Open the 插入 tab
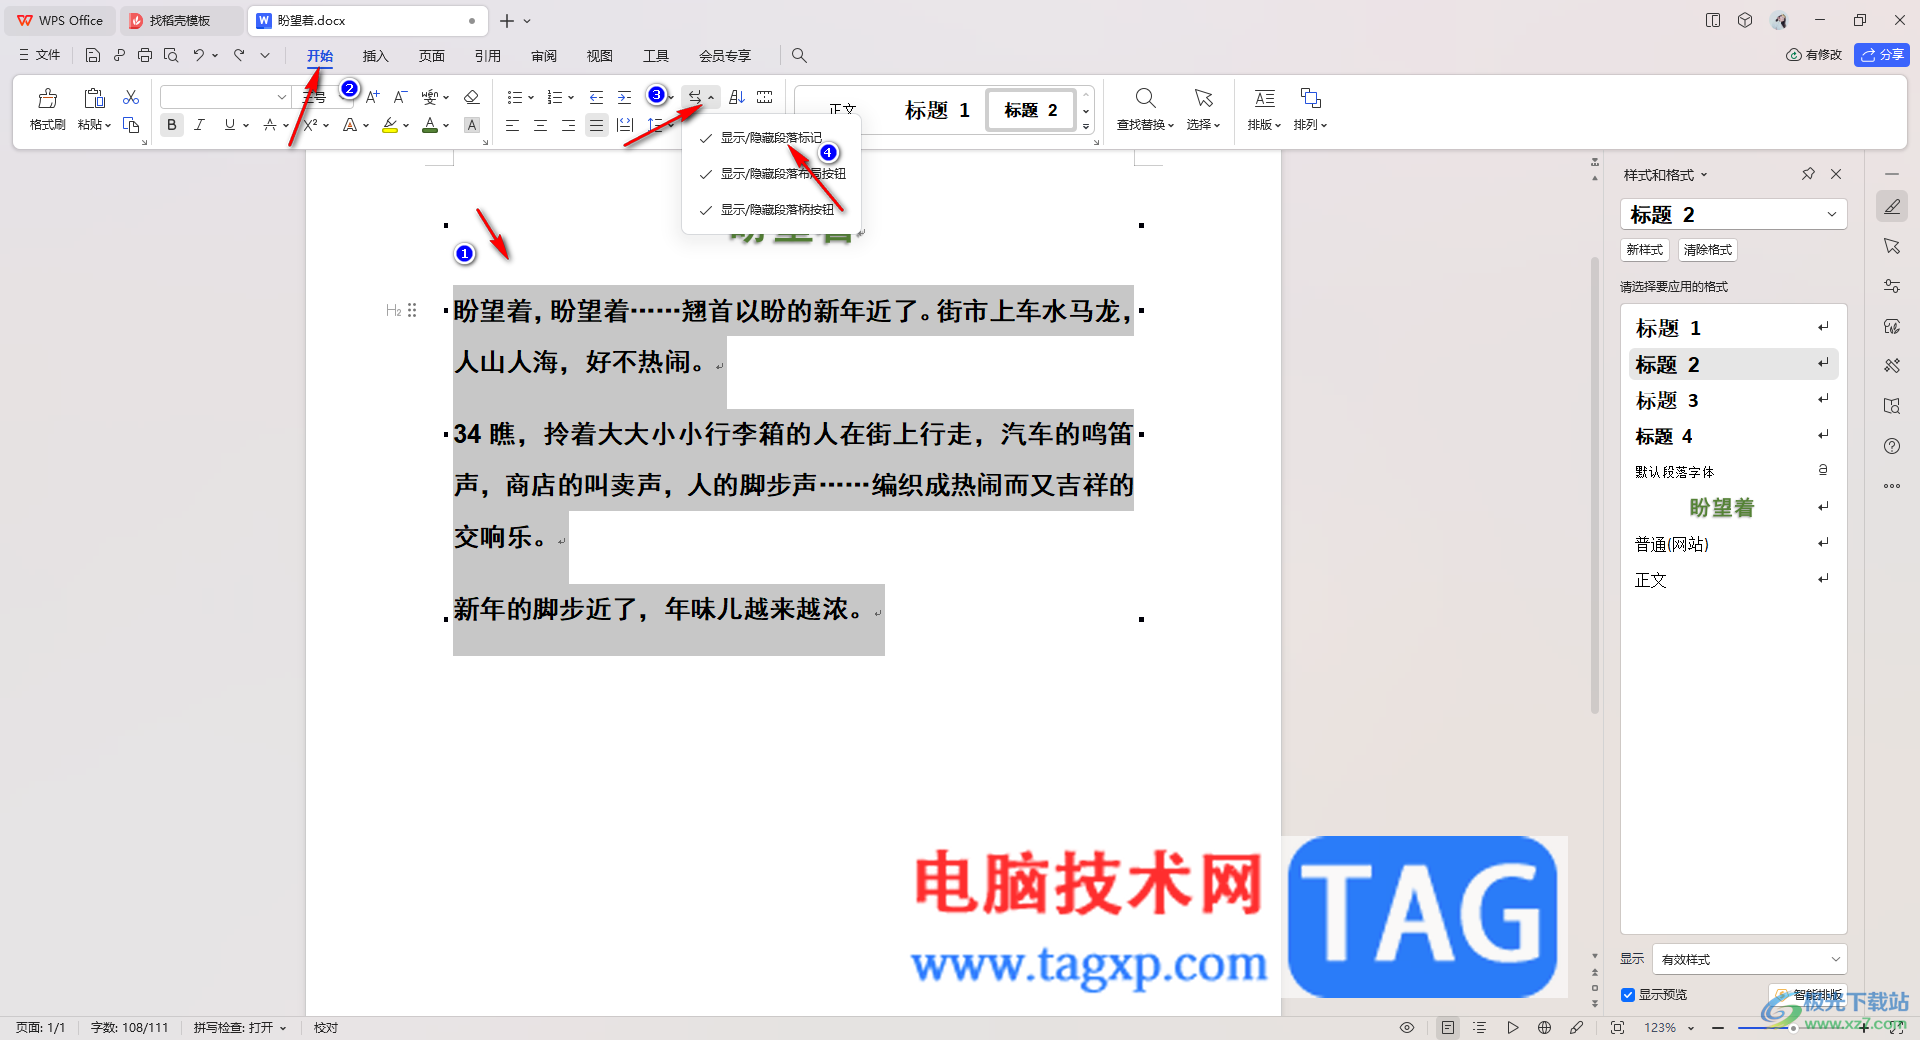1920x1040 pixels. (375, 56)
